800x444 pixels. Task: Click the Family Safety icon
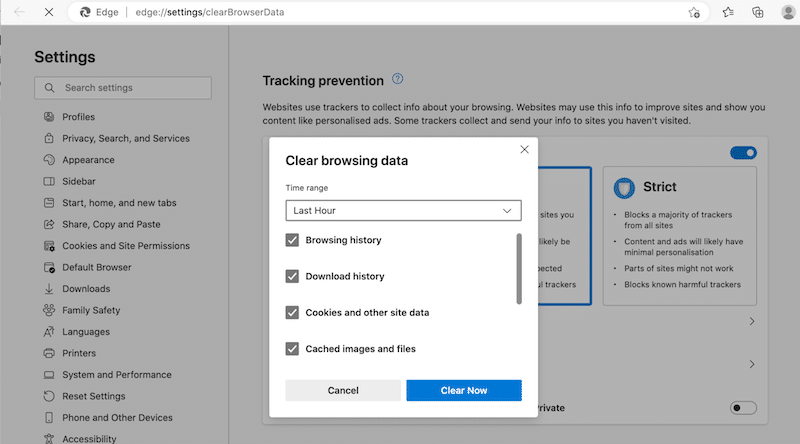49,310
